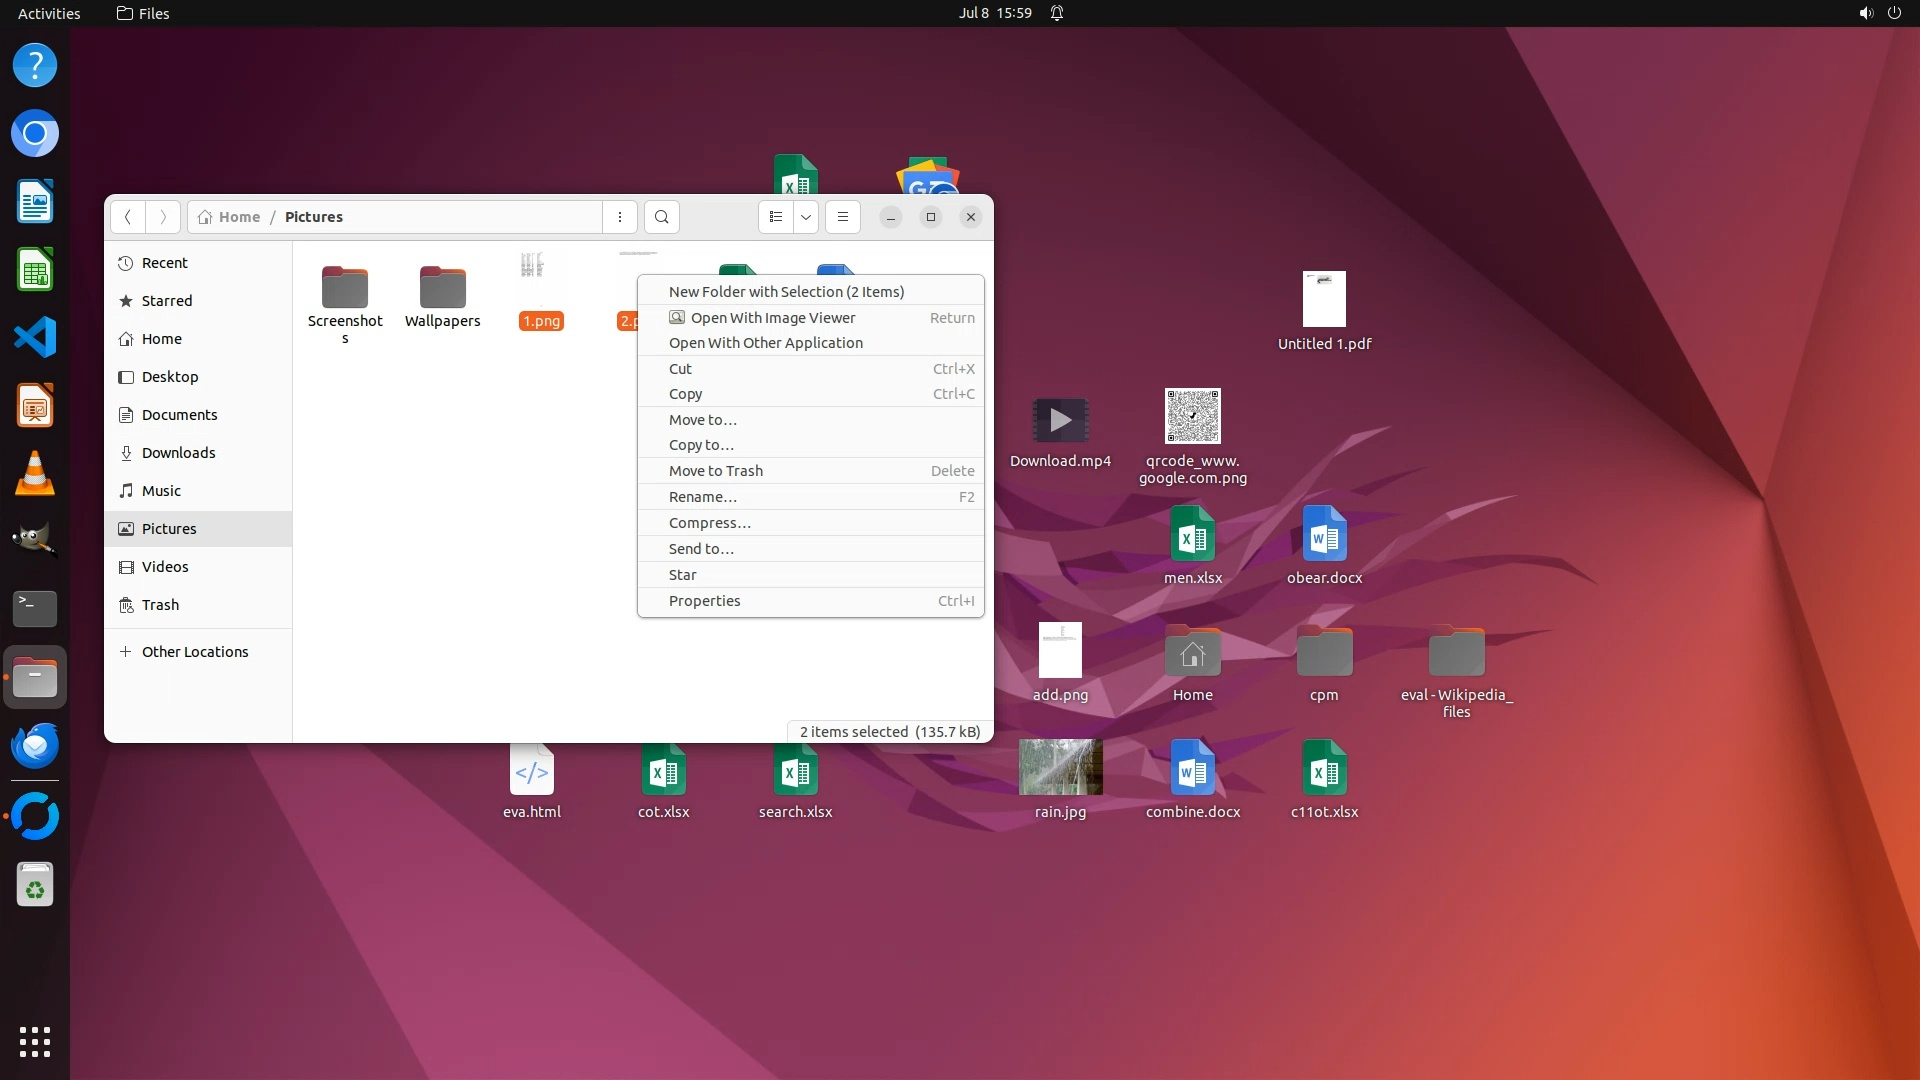
Task: Open the Activities overview
Action: (49, 13)
